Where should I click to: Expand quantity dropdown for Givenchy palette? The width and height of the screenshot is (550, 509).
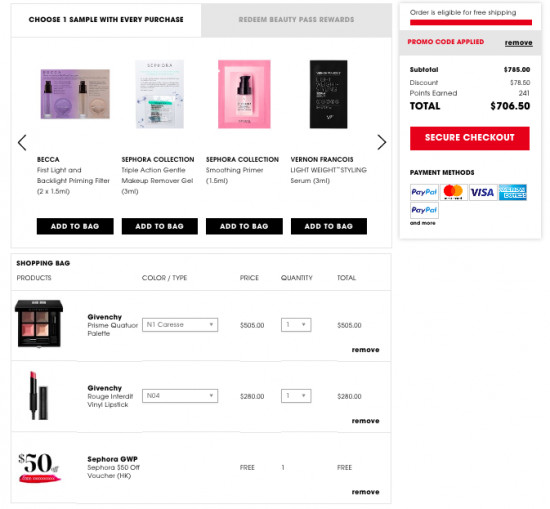click(x=296, y=325)
